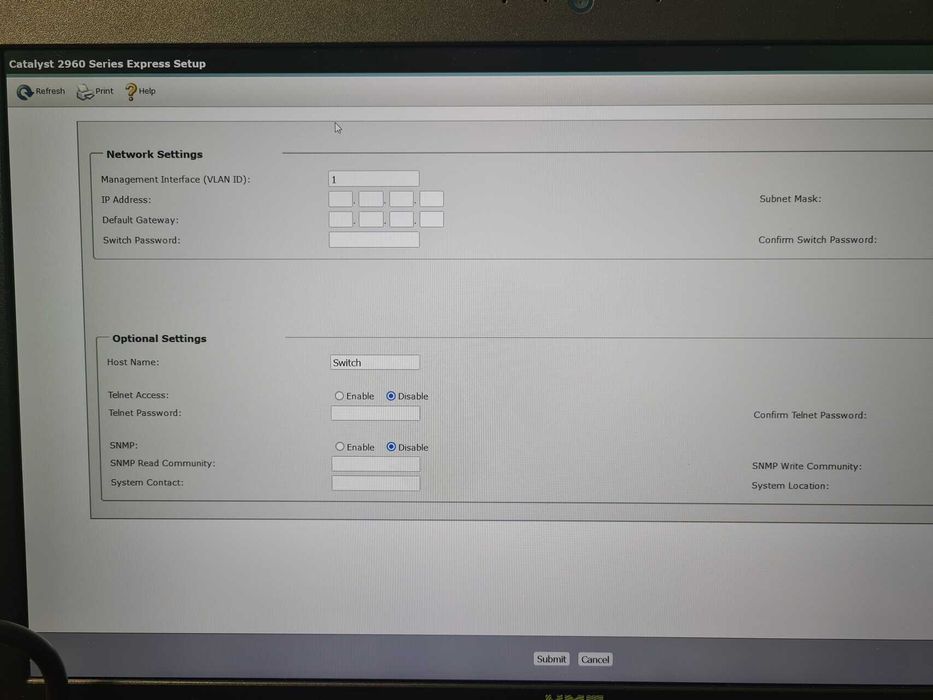Screen dimensions: 933x700
Task: Click the Management Interface VLAN ID field
Action: click(374, 179)
